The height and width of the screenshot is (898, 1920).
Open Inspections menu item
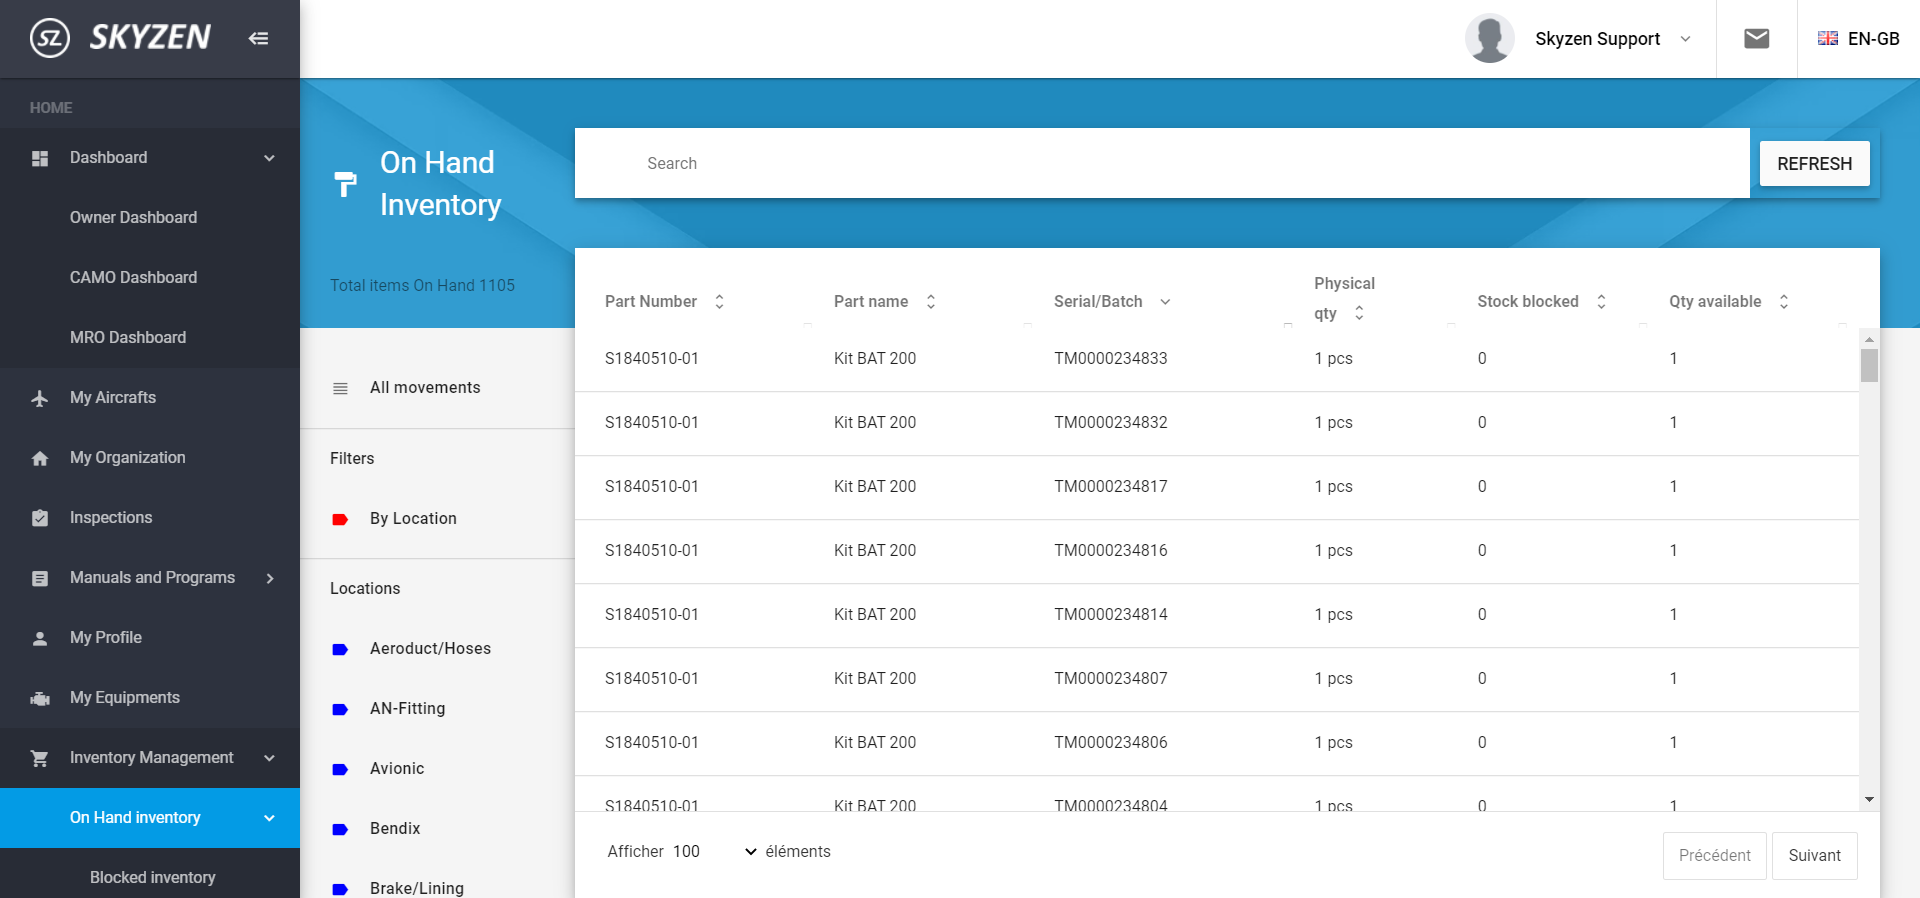pyautogui.click(x=111, y=517)
